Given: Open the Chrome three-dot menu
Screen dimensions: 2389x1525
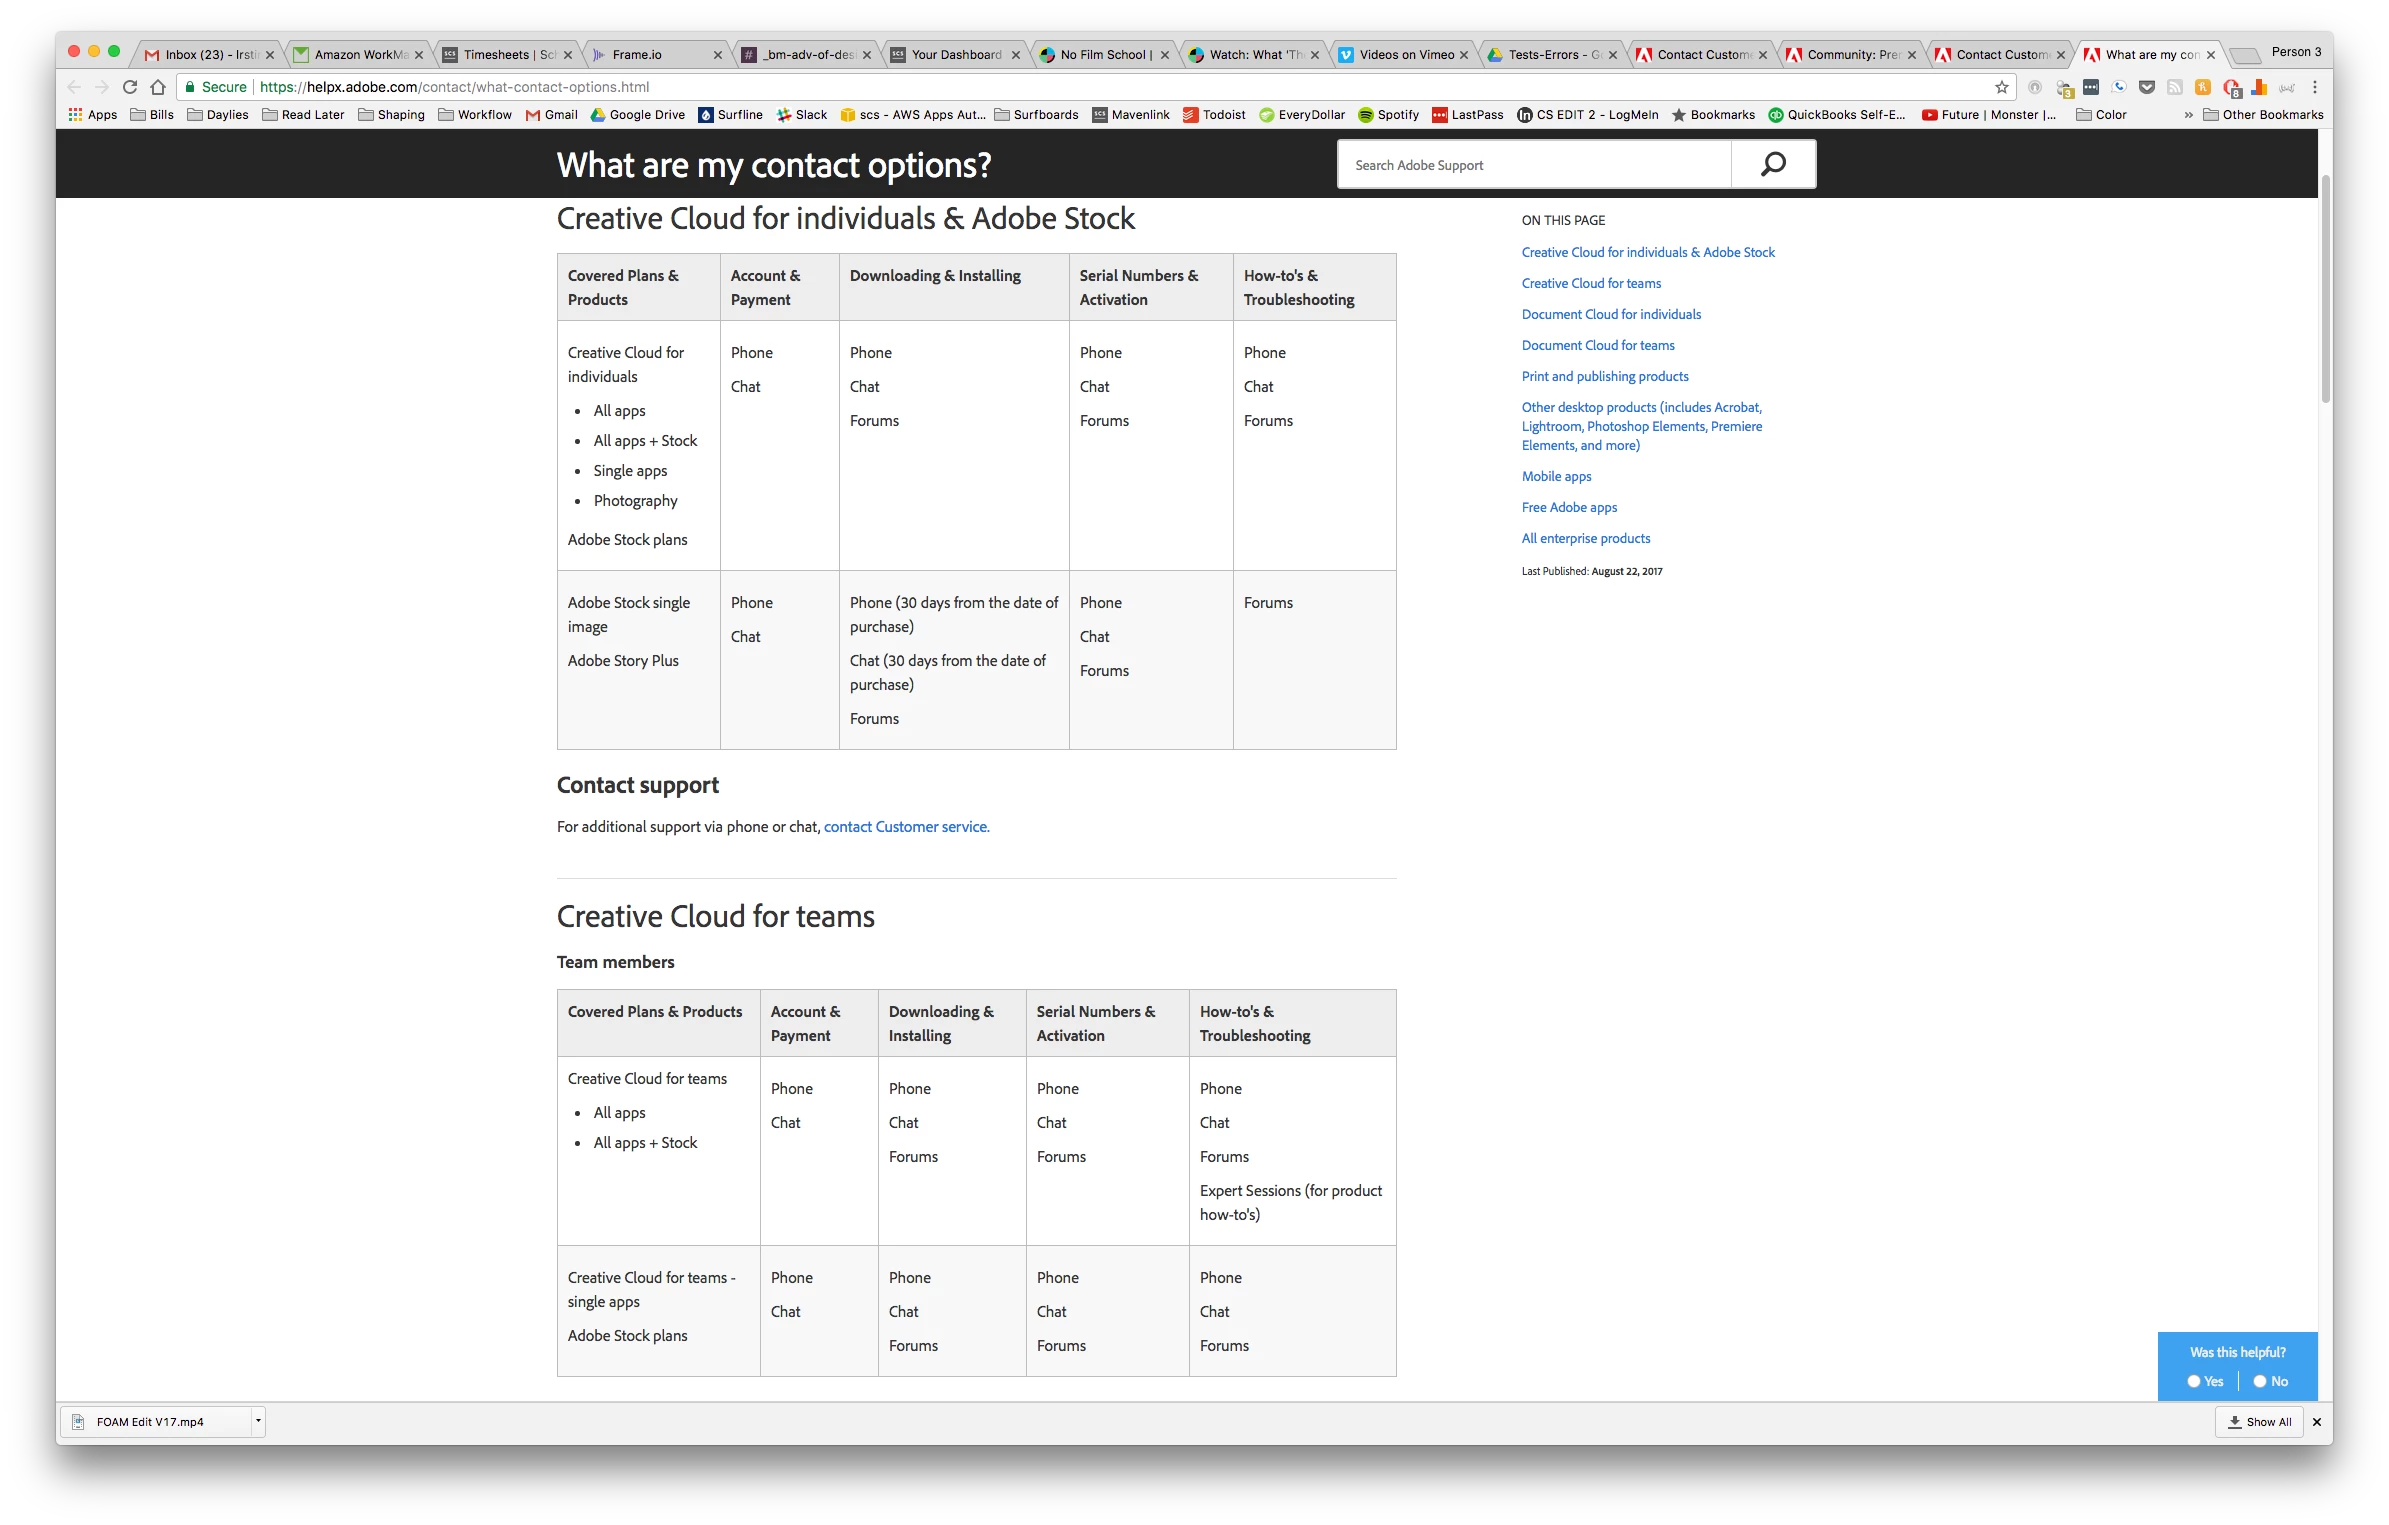Looking at the screenshot, I should click(2314, 87).
